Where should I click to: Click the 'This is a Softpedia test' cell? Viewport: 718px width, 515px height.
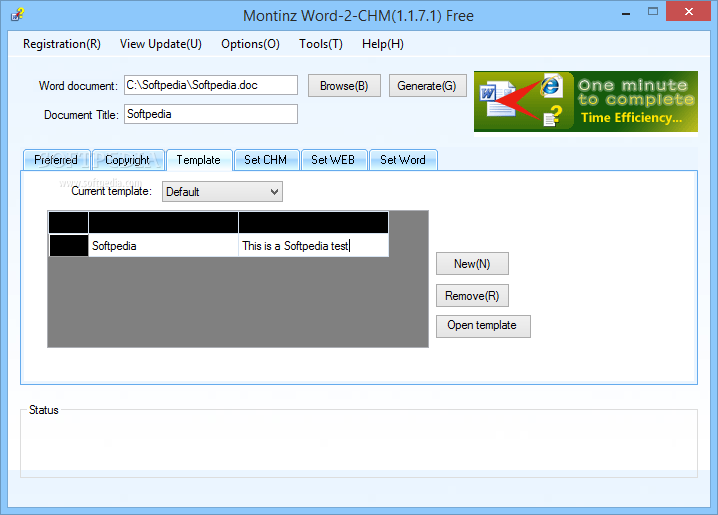(x=314, y=246)
